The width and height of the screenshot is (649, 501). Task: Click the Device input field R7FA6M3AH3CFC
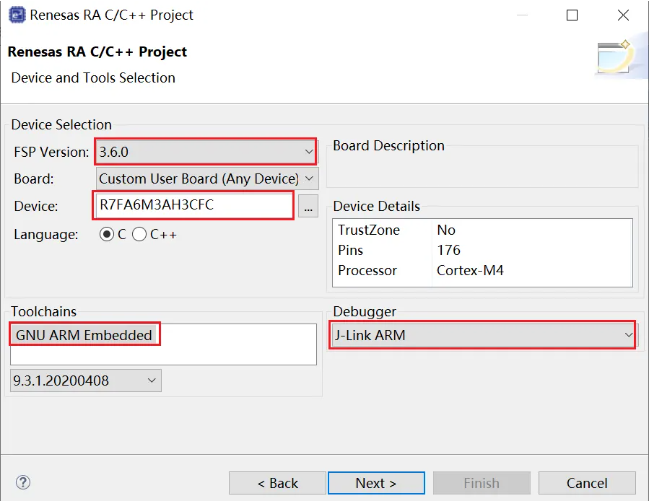[193, 205]
